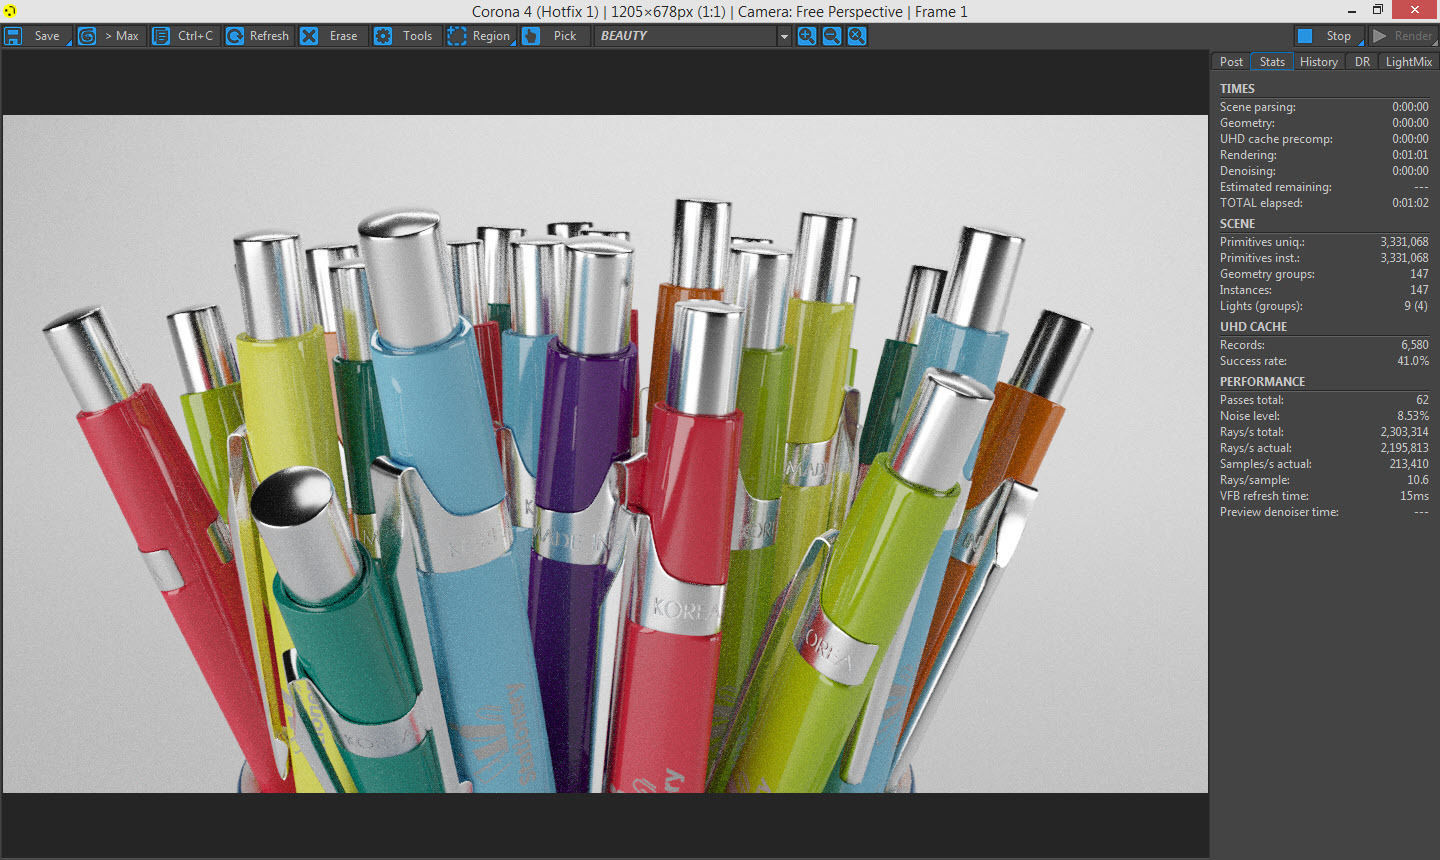Click the 'Geometry groups:' label

[x=1267, y=274]
